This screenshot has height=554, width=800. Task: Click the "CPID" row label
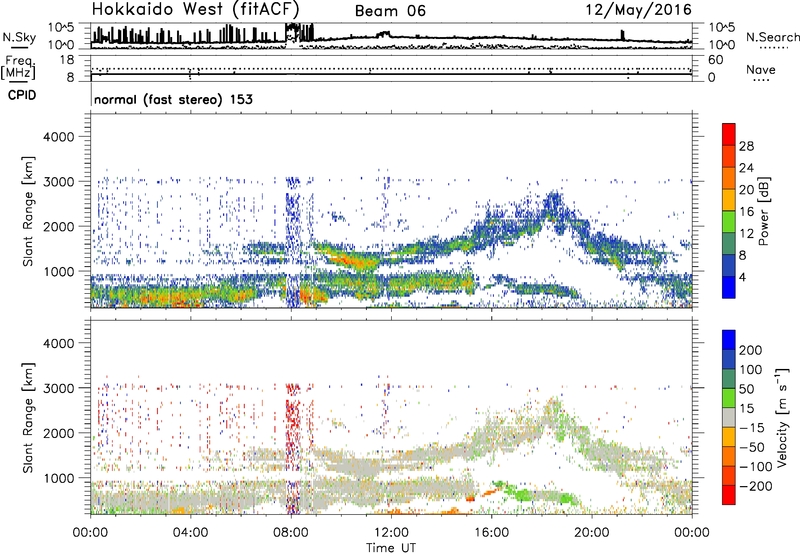click(22, 95)
